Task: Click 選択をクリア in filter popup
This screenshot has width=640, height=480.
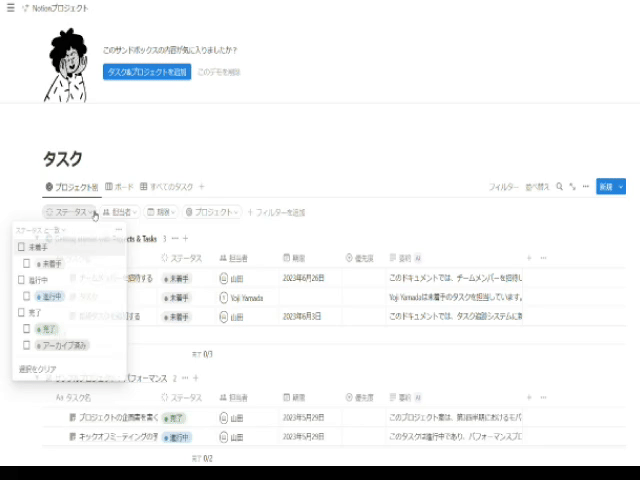Action: [38, 369]
